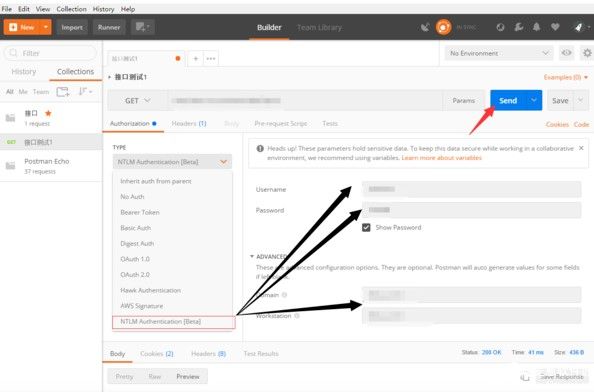Switch to the Builder tab

coord(269,27)
